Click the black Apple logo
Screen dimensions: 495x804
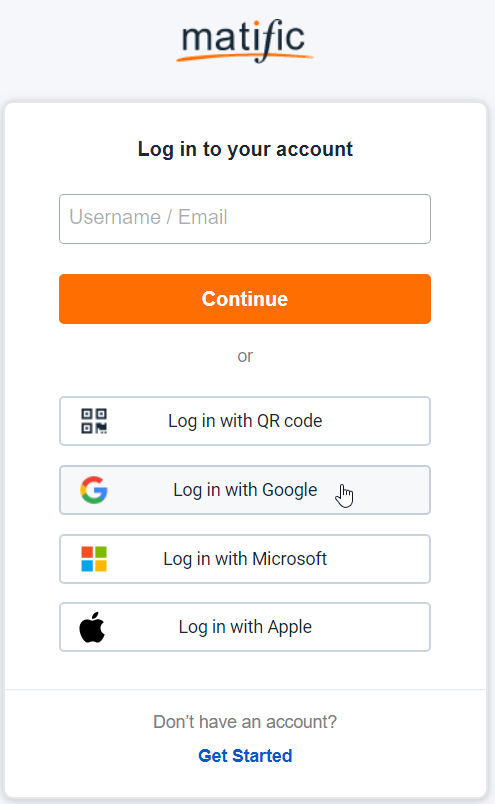click(x=92, y=627)
